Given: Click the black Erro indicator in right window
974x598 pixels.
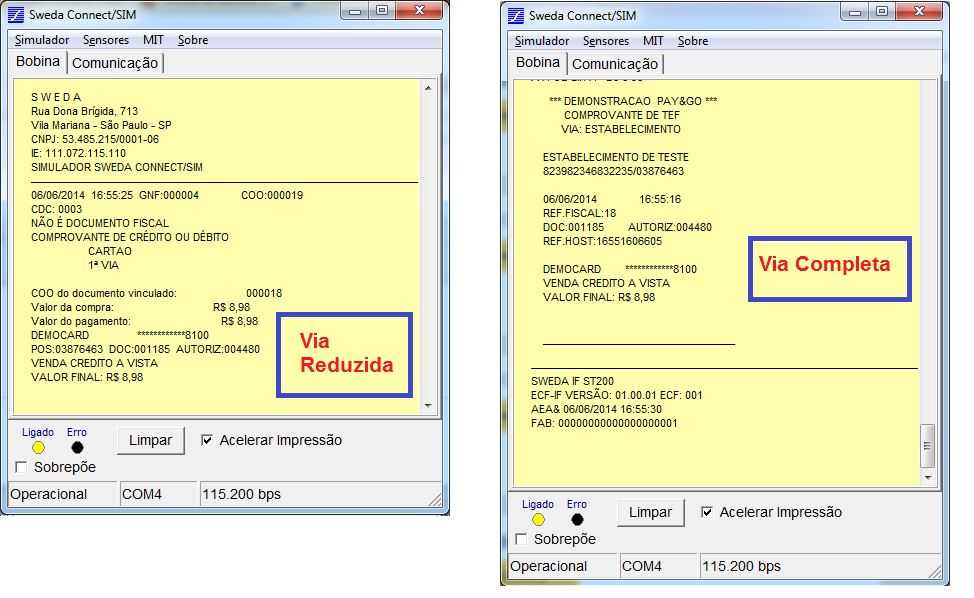Looking at the screenshot, I should [x=577, y=520].
